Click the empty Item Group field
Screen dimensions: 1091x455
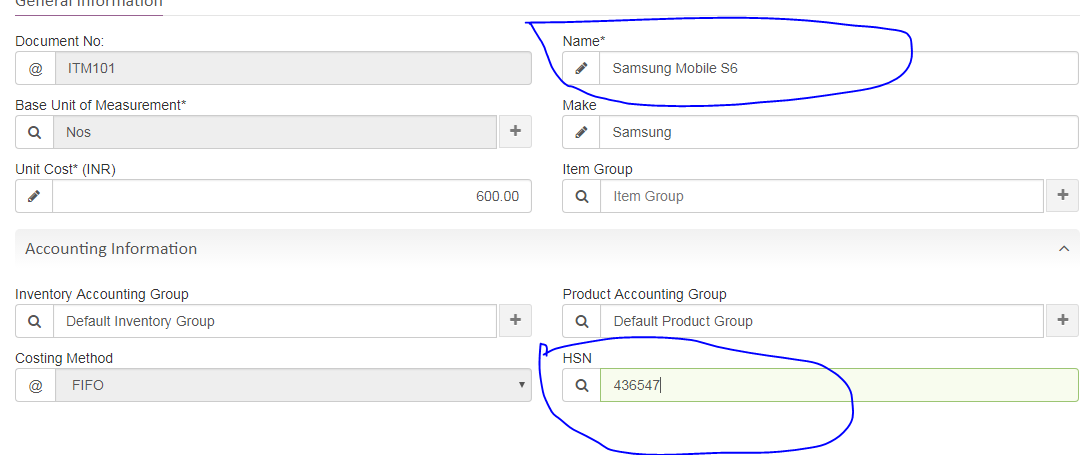[x=822, y=196]
